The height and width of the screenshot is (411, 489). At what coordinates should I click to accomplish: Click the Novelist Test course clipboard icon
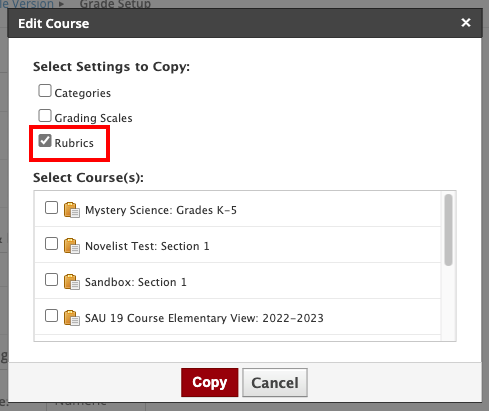click(x=72, y=246)
